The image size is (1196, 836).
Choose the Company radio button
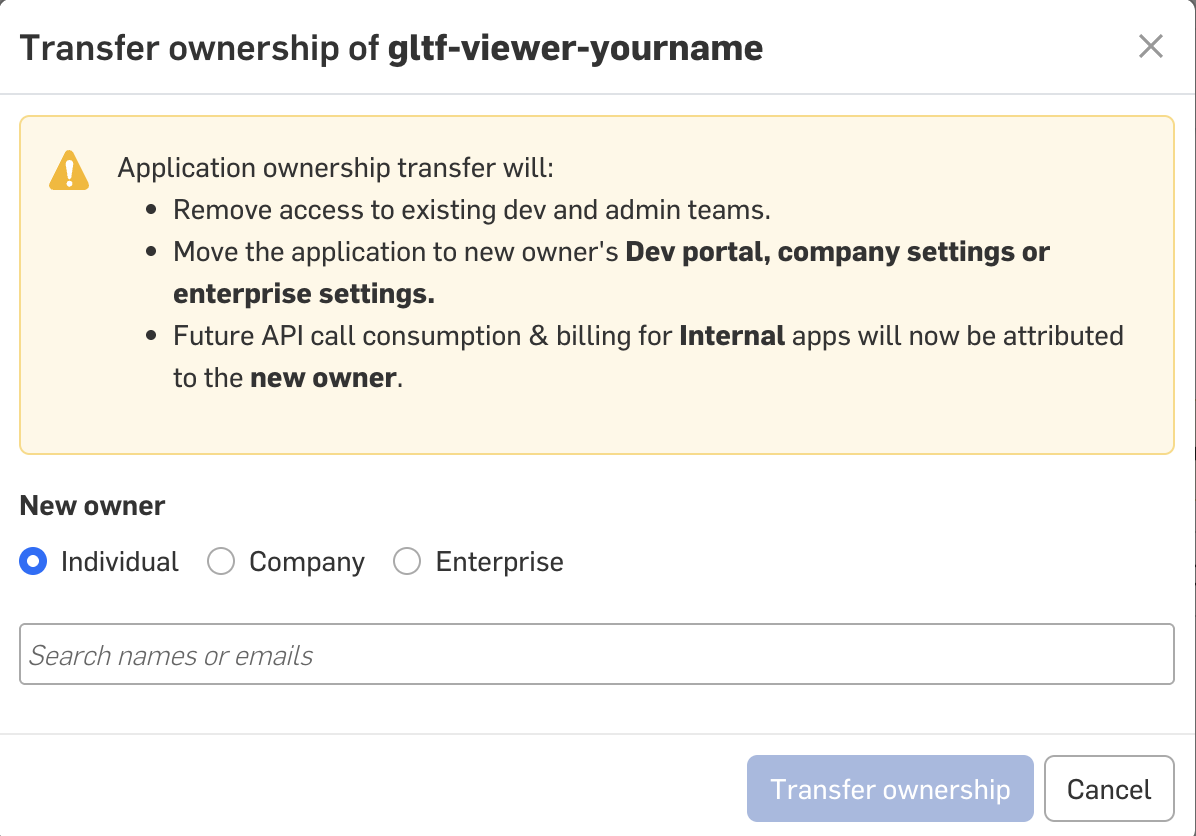(220, 562)
